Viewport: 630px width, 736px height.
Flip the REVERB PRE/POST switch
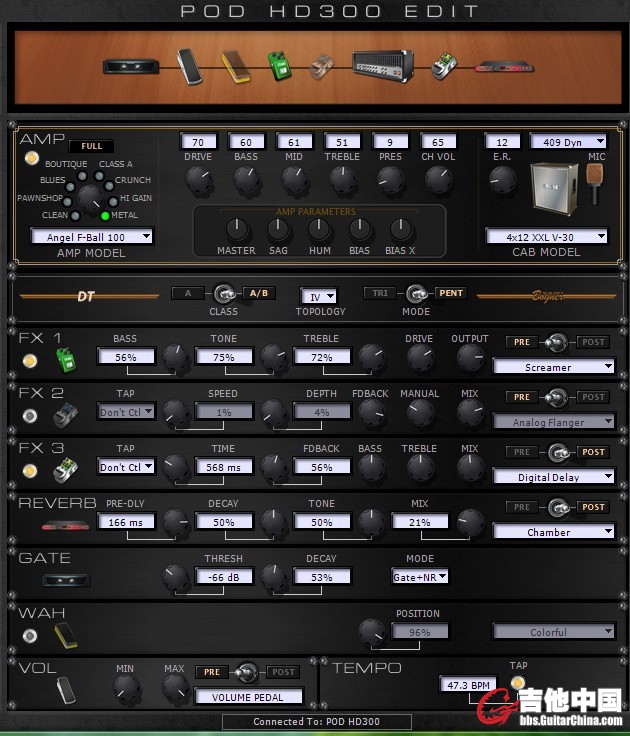tap(559, 507)
